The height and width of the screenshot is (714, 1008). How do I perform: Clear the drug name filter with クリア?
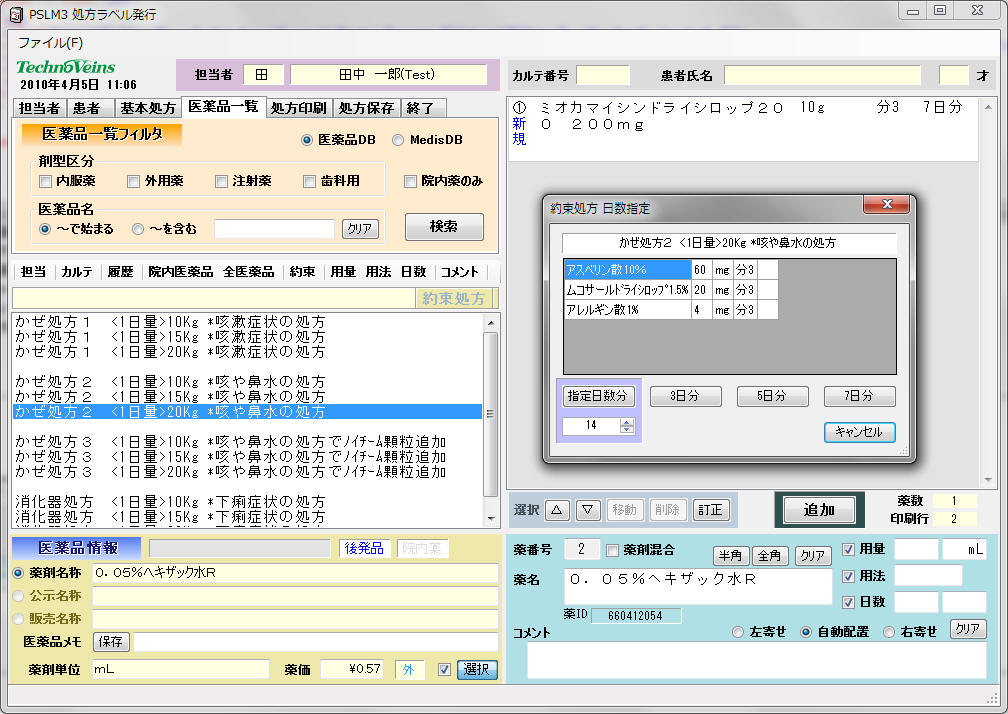click(x=360, y=229)
